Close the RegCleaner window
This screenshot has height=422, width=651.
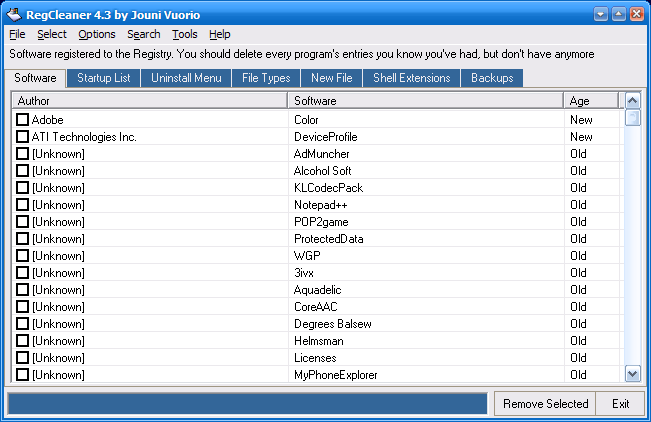tap(636, 15)
